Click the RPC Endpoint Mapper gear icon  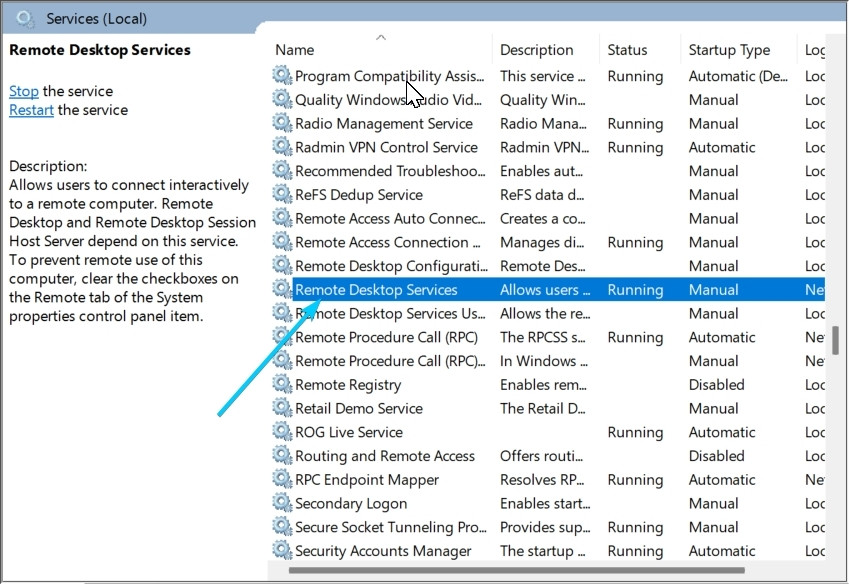point(282,480)
